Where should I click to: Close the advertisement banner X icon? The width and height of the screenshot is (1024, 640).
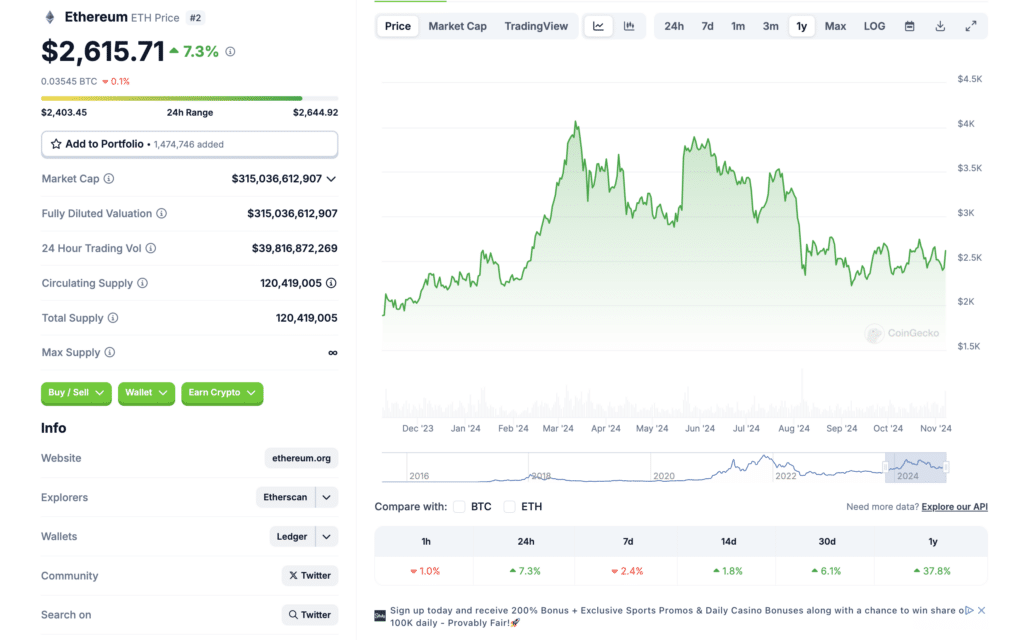tap(982, 611)
